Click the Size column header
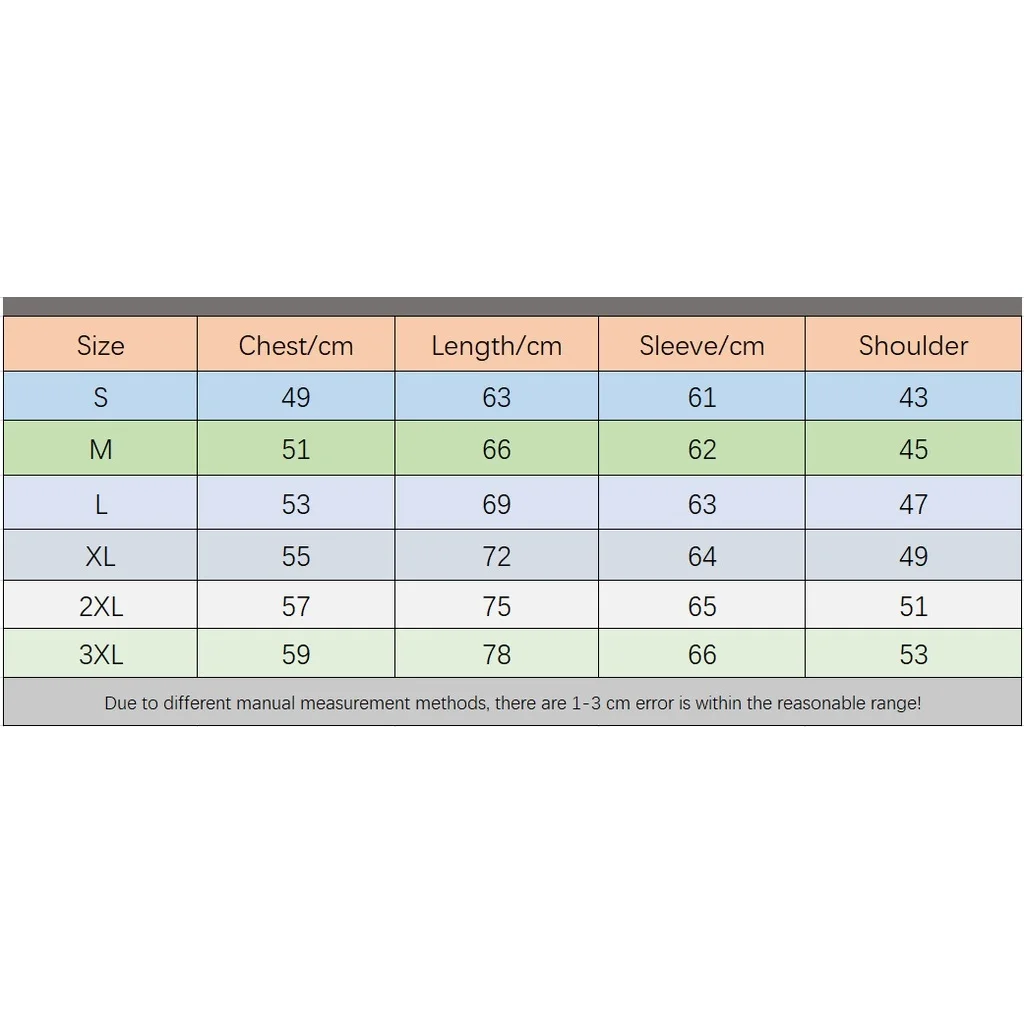This screenshot has width=1024, height=1024. tap(101, 346)
